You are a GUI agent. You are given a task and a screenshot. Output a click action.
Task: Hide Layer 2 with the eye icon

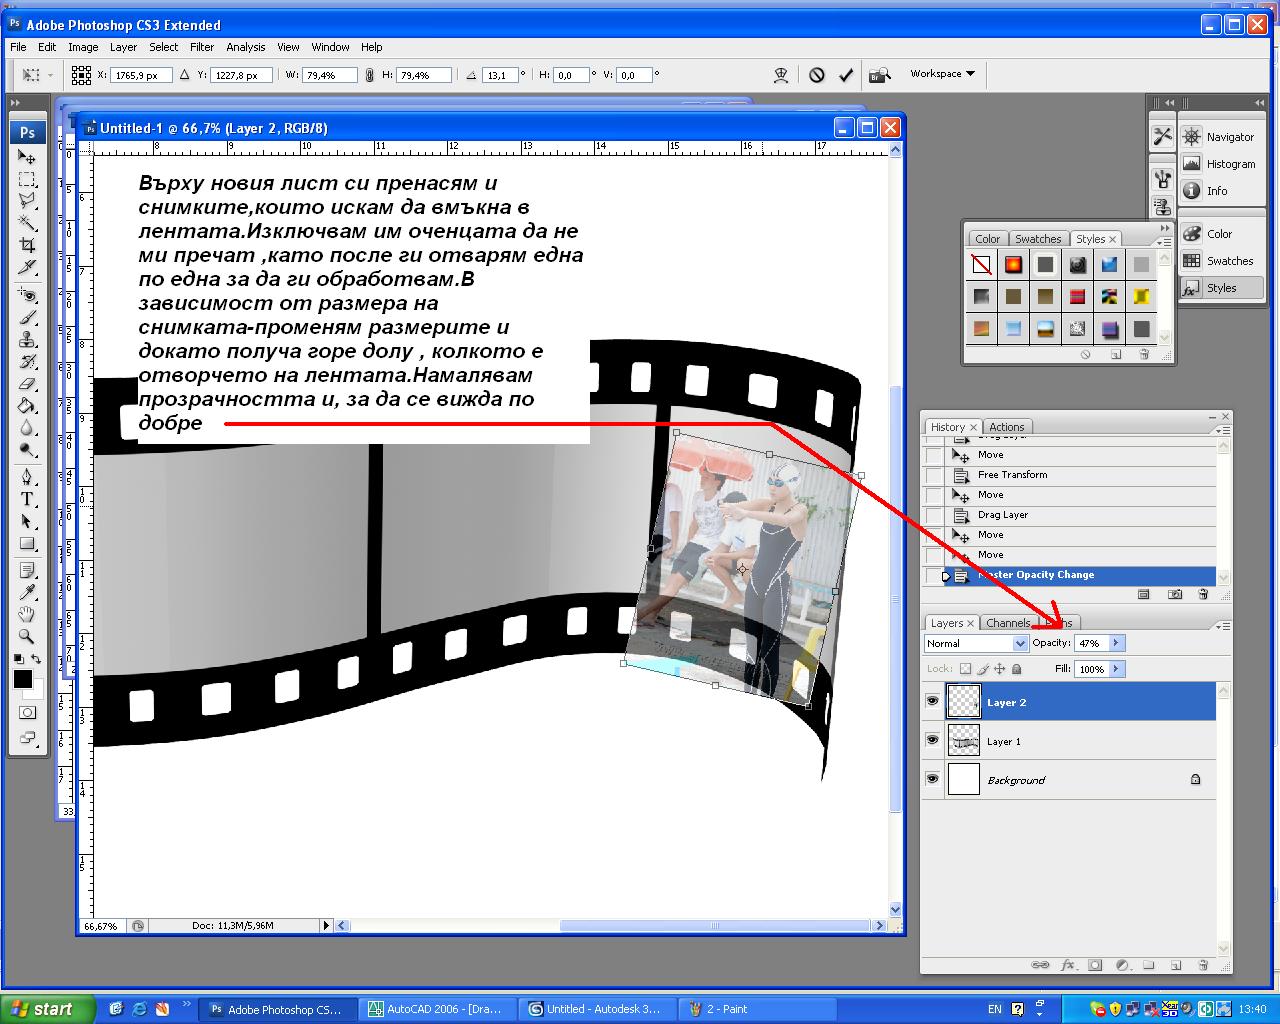932,702
